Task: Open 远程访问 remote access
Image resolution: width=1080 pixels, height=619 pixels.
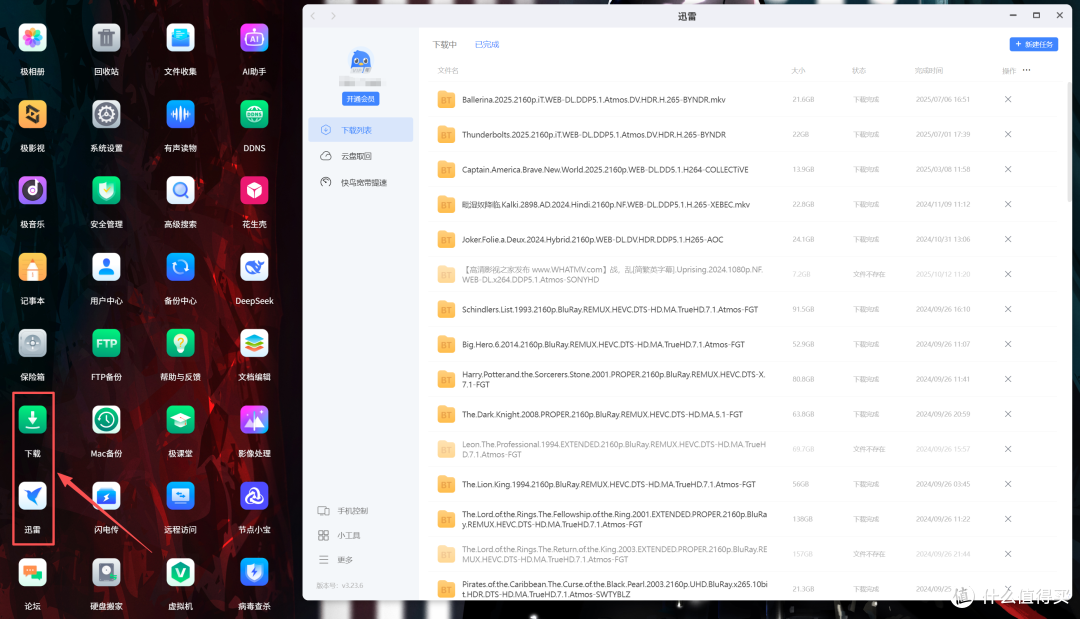Action: 180,497
